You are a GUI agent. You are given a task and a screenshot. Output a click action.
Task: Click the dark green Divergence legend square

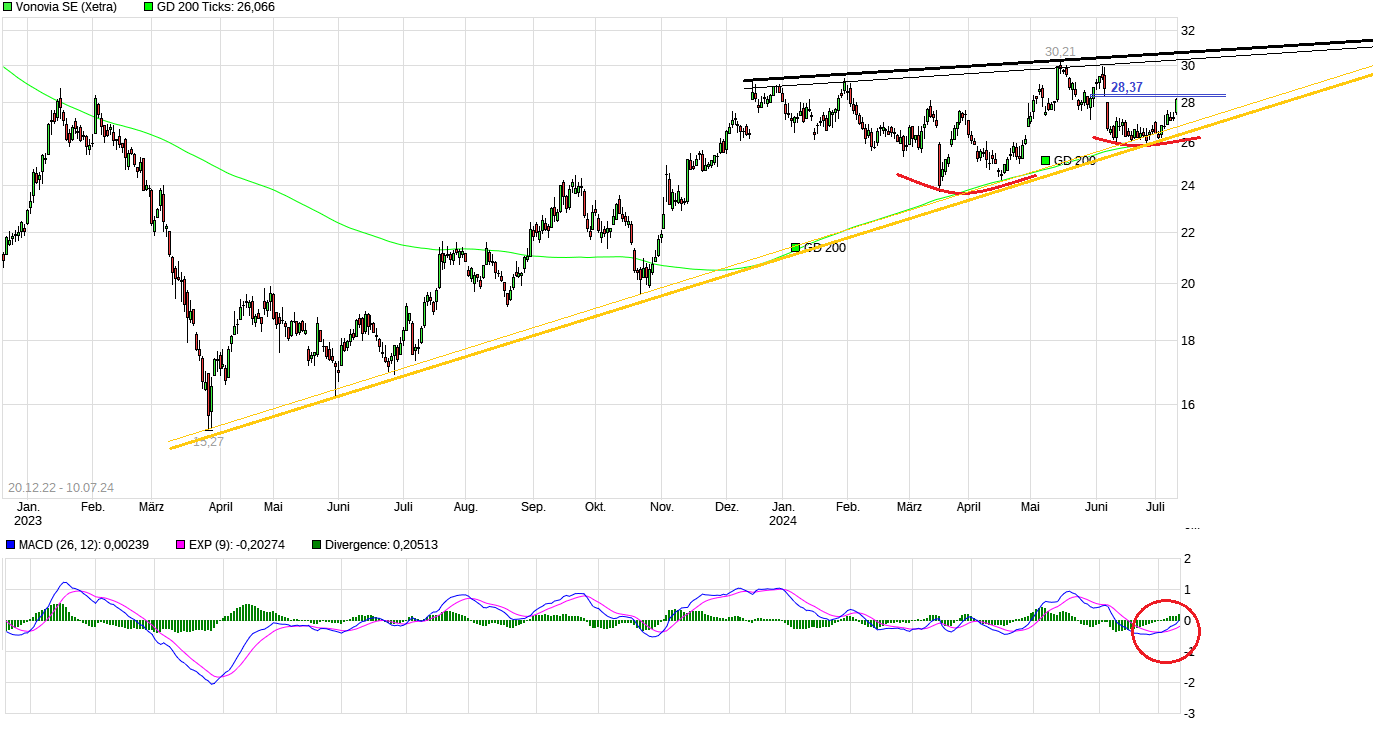point(316,545)
